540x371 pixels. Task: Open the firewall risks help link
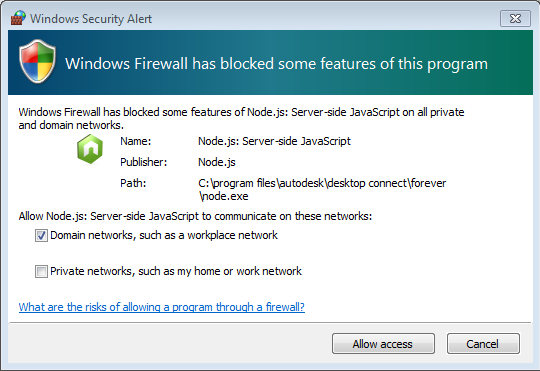[x=162, y=307]
